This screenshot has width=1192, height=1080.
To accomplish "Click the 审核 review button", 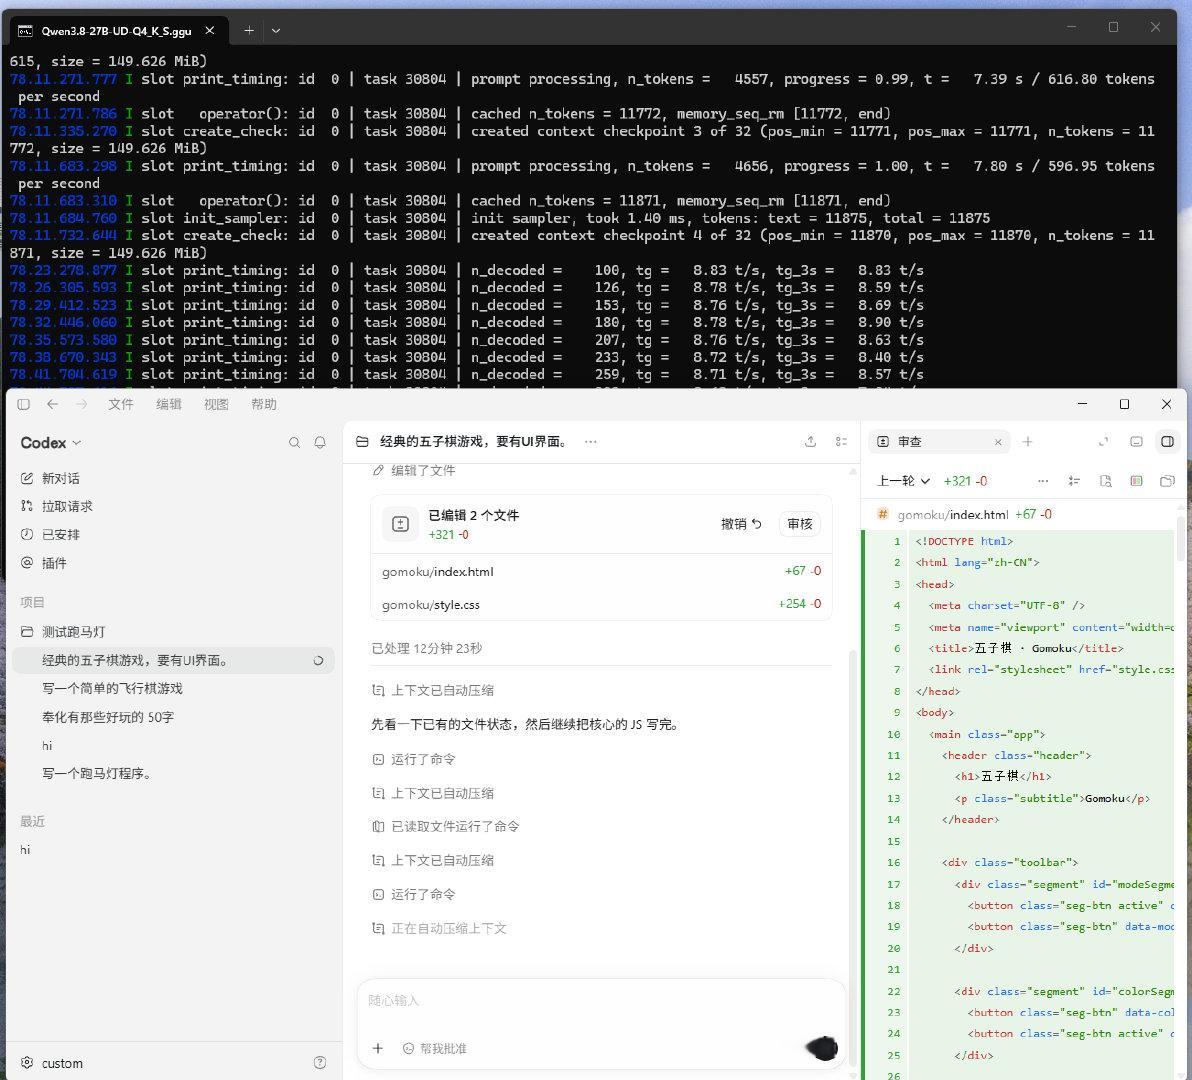I will point(800,524).
